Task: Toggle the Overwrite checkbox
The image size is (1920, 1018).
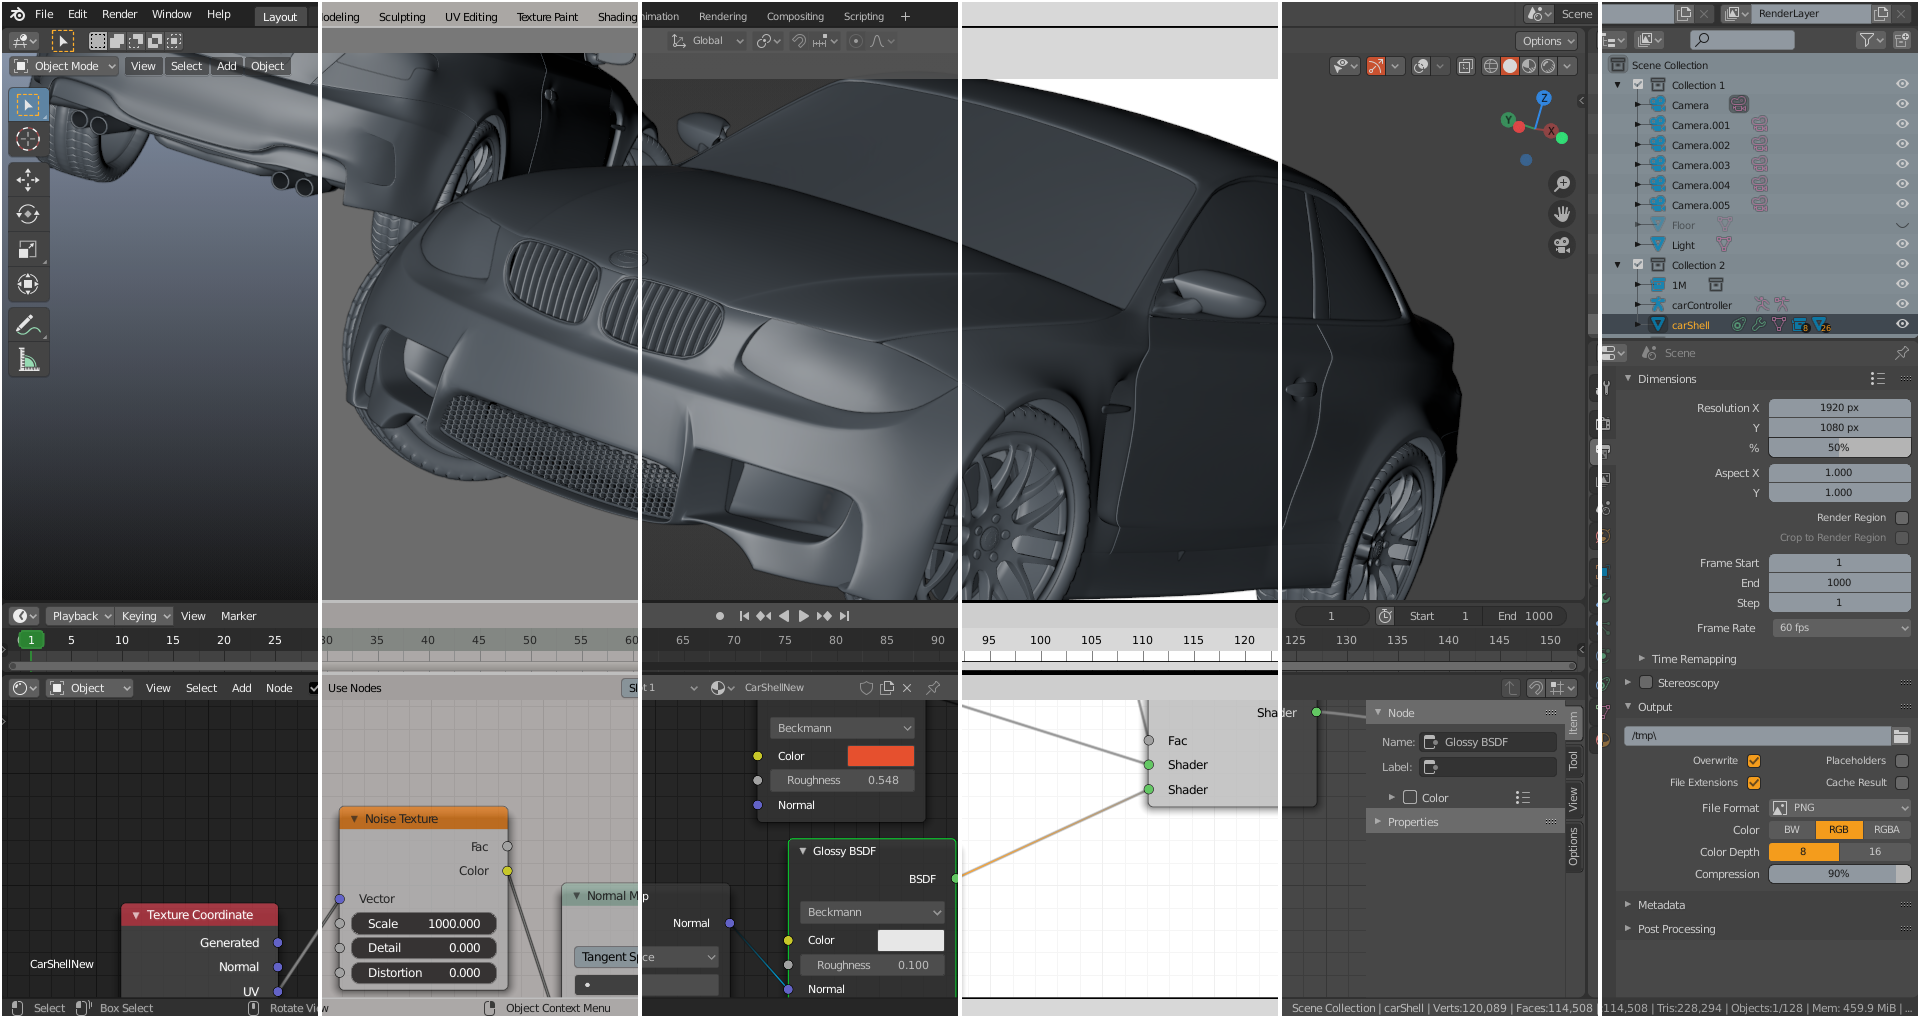Action: 1754,761
